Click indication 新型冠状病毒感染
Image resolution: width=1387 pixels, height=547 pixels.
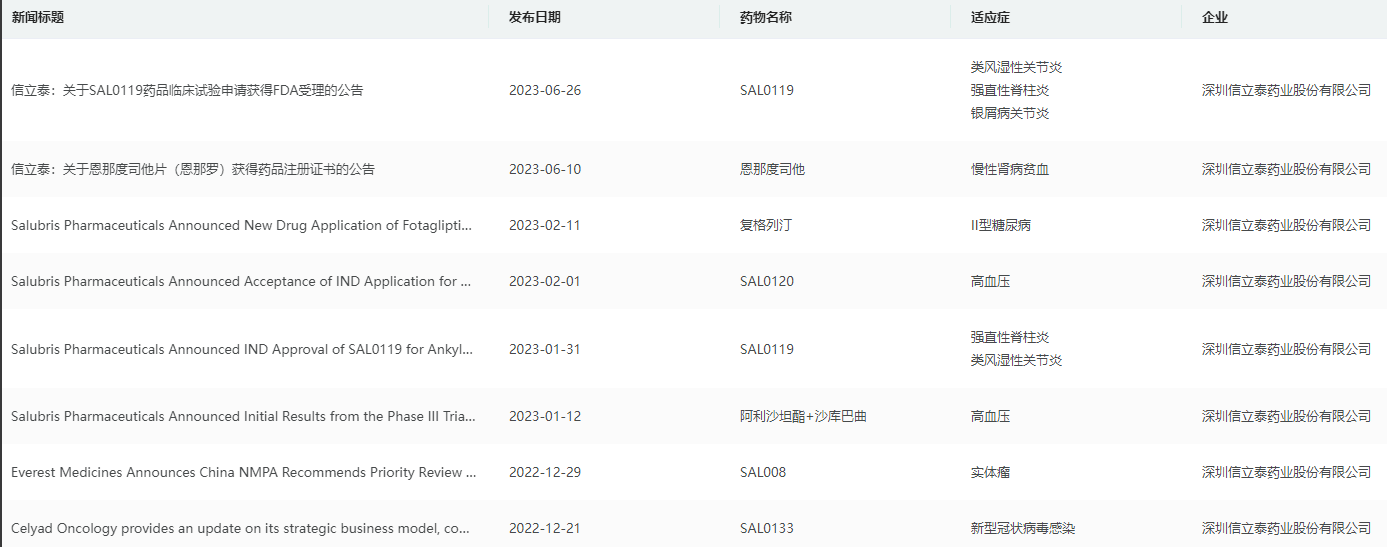(x=1023, y=528)
